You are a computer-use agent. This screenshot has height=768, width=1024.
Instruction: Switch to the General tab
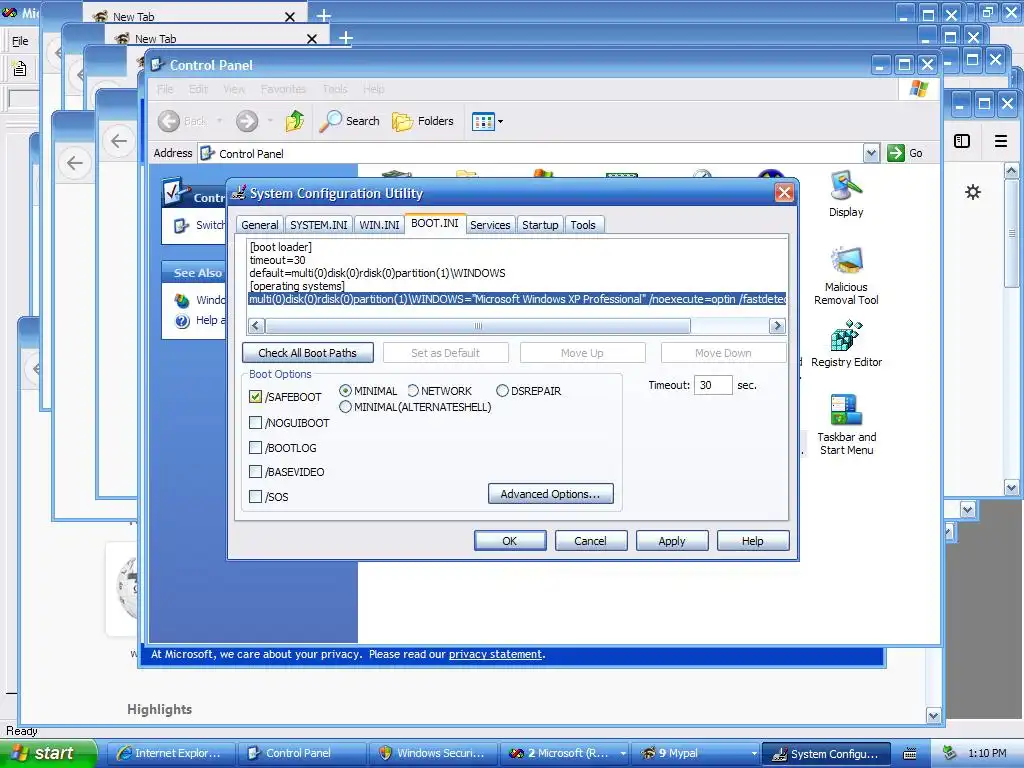[x=259, y=225]
